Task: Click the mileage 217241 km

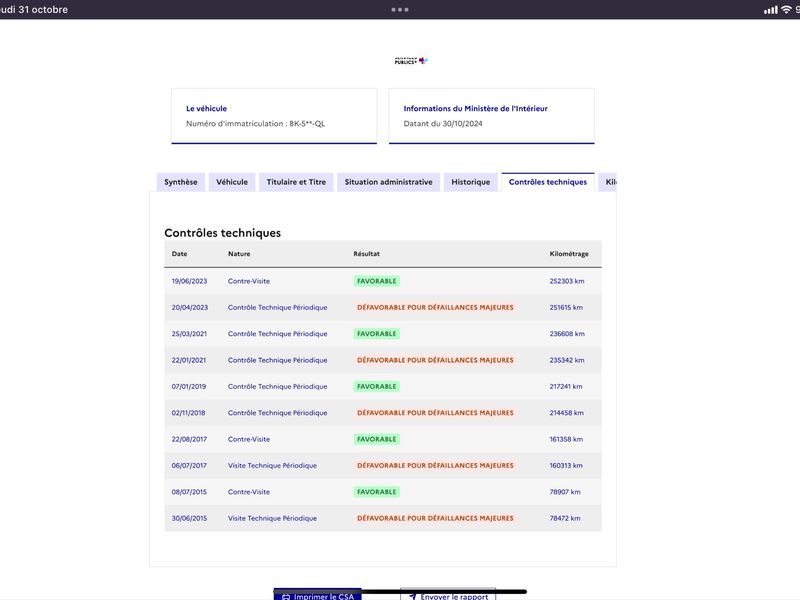Action: 566,387
